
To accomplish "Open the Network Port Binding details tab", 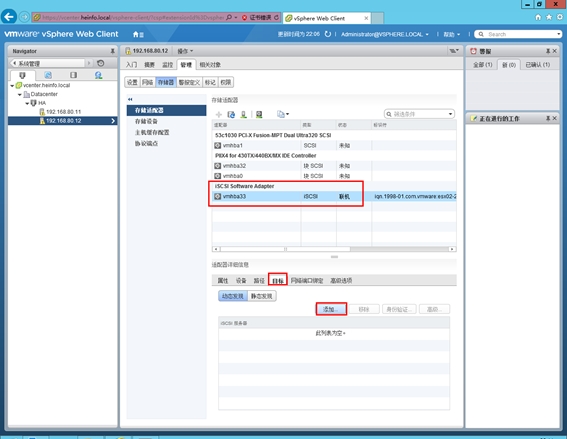I will [x=307, y=281].
